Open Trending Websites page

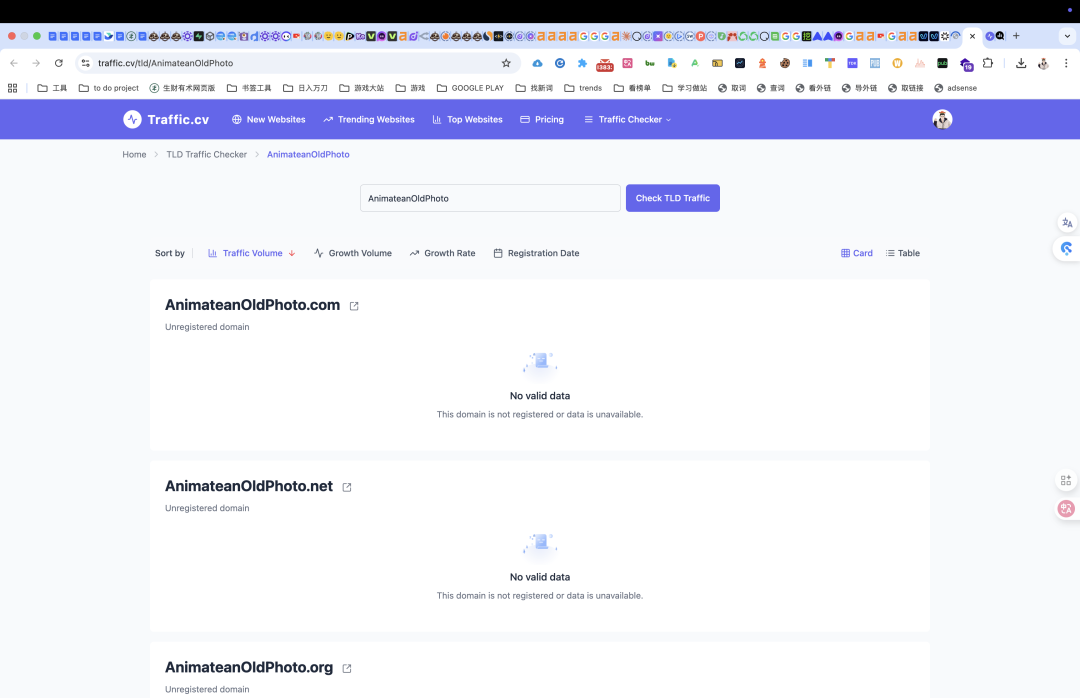369,119
